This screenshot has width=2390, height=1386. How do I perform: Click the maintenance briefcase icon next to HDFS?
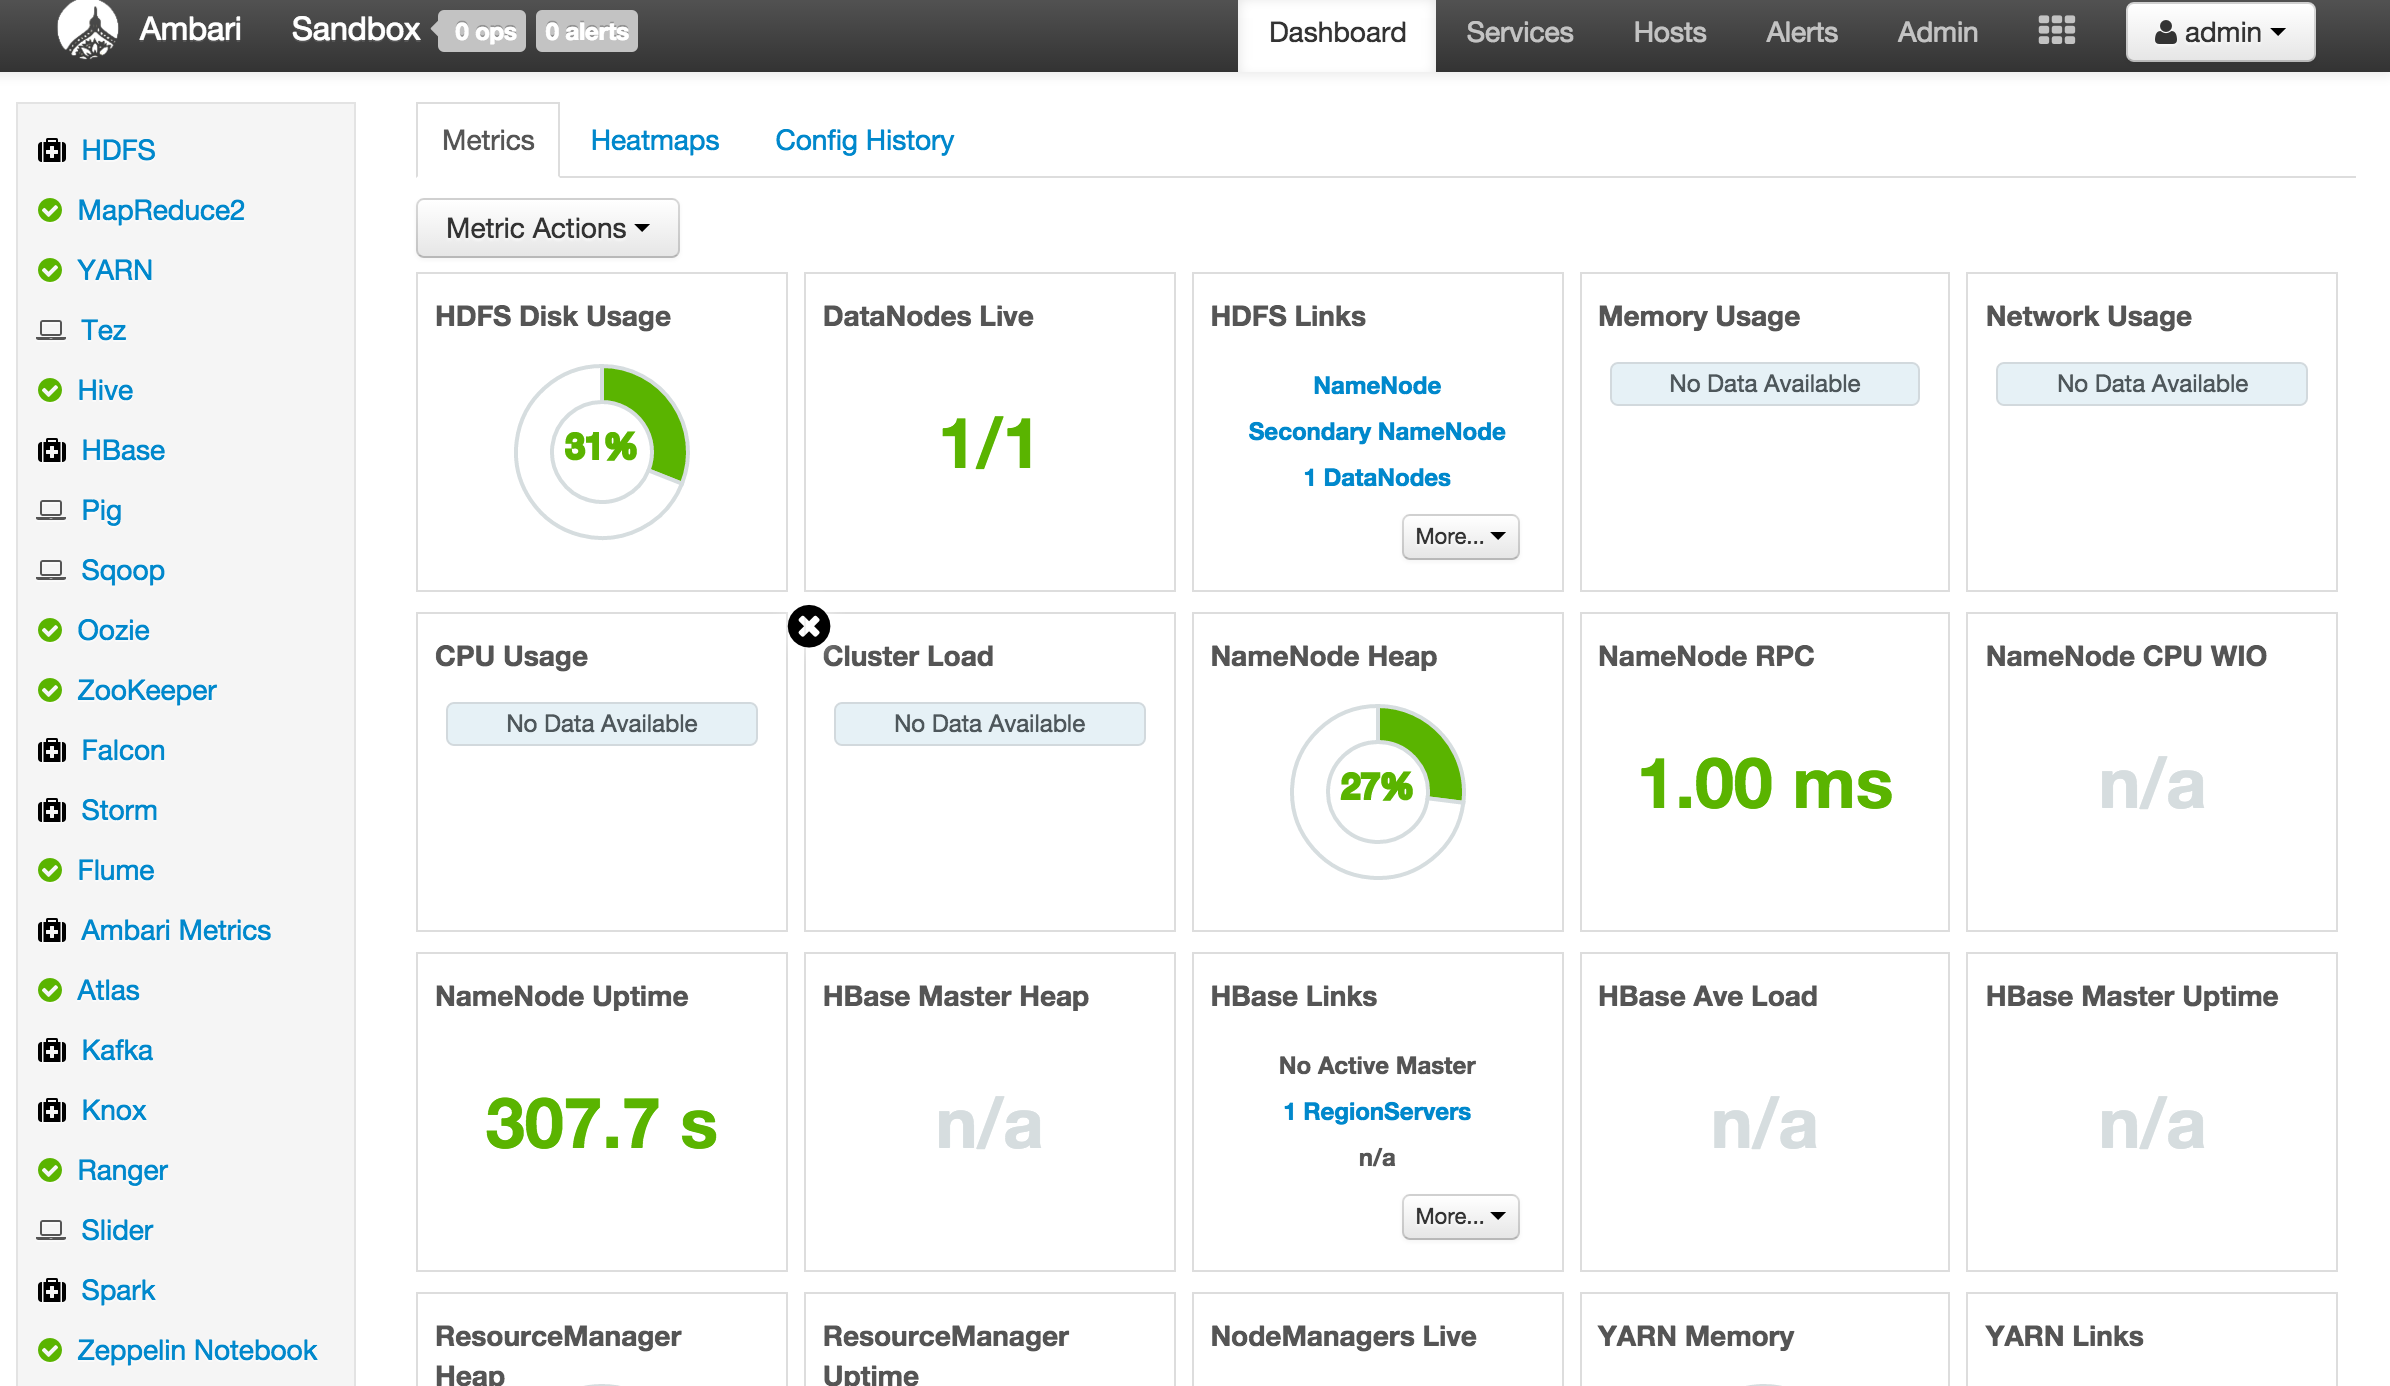coord(52,150)
